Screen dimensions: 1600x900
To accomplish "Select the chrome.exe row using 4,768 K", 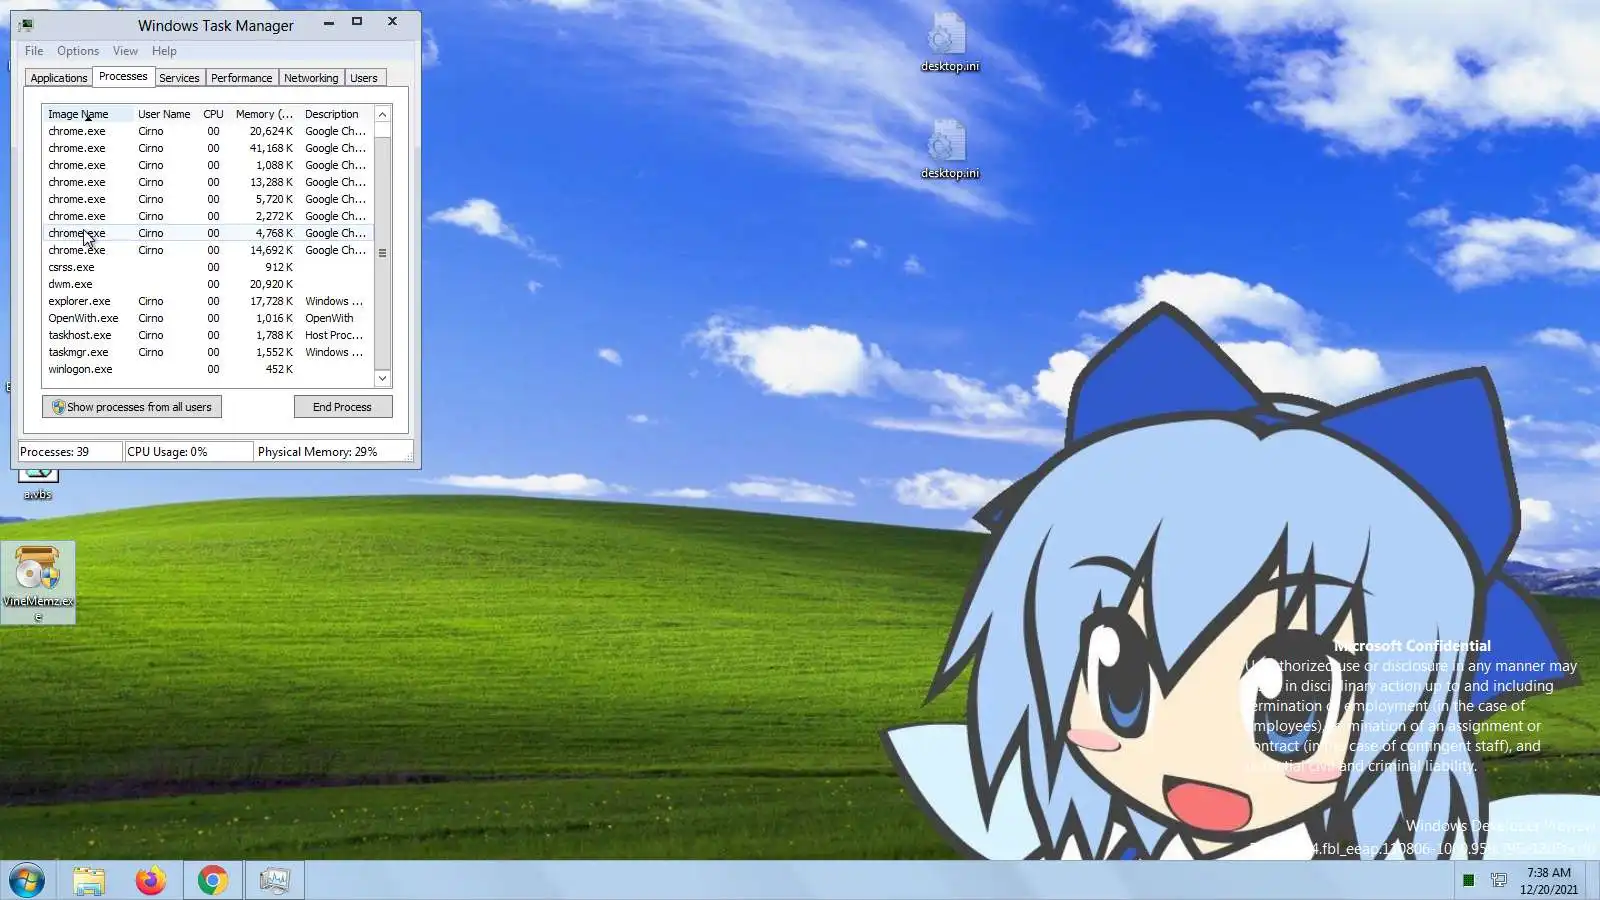I will tap(208, 233).
